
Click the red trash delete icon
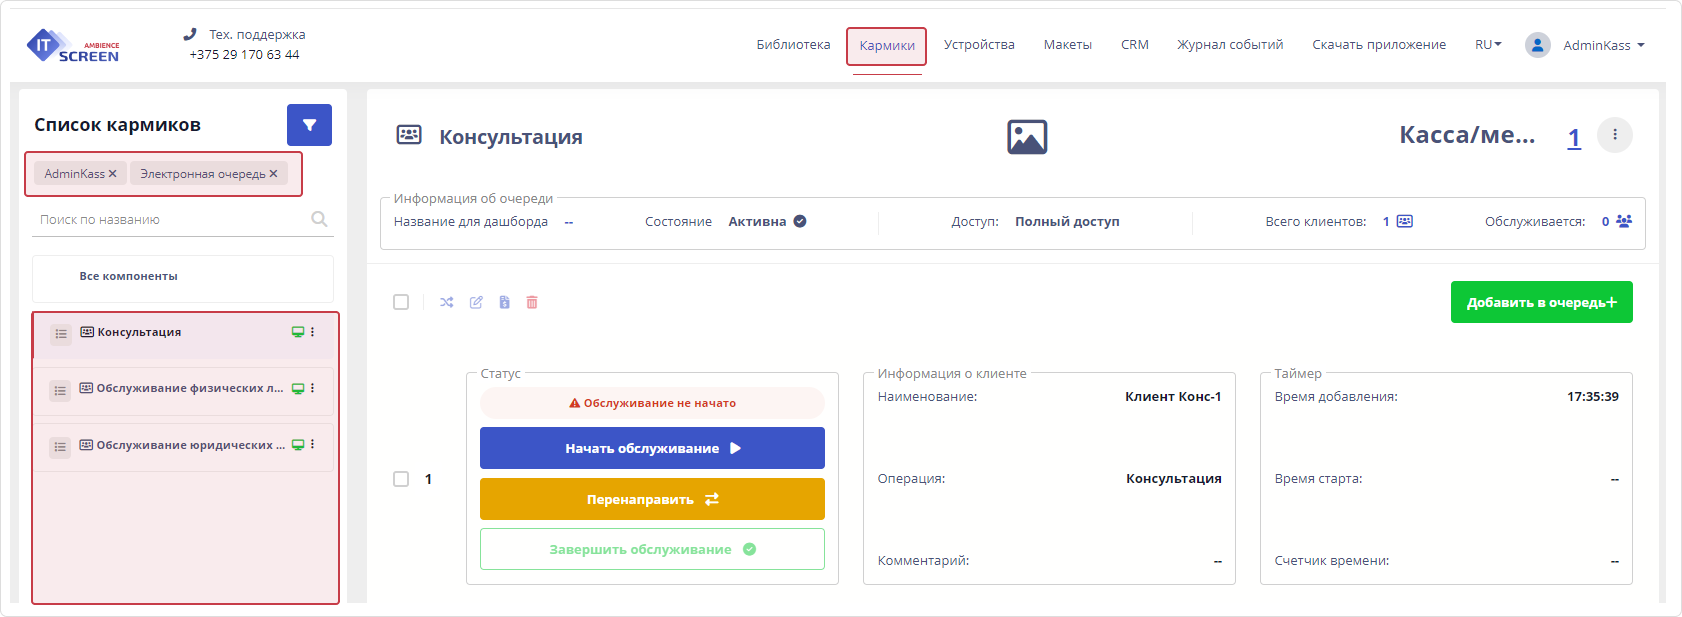coord(532,302)
